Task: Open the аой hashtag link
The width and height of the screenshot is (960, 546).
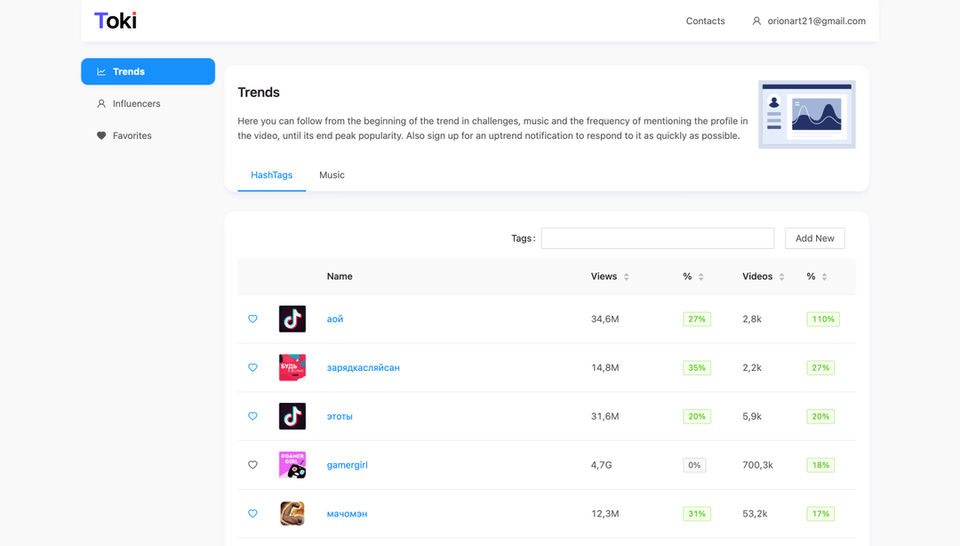Action: click(335, 319)
